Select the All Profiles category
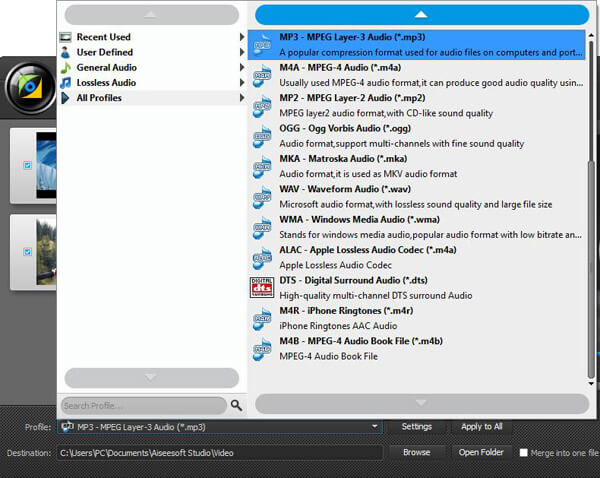600x478 pixels. pos(152,98)
